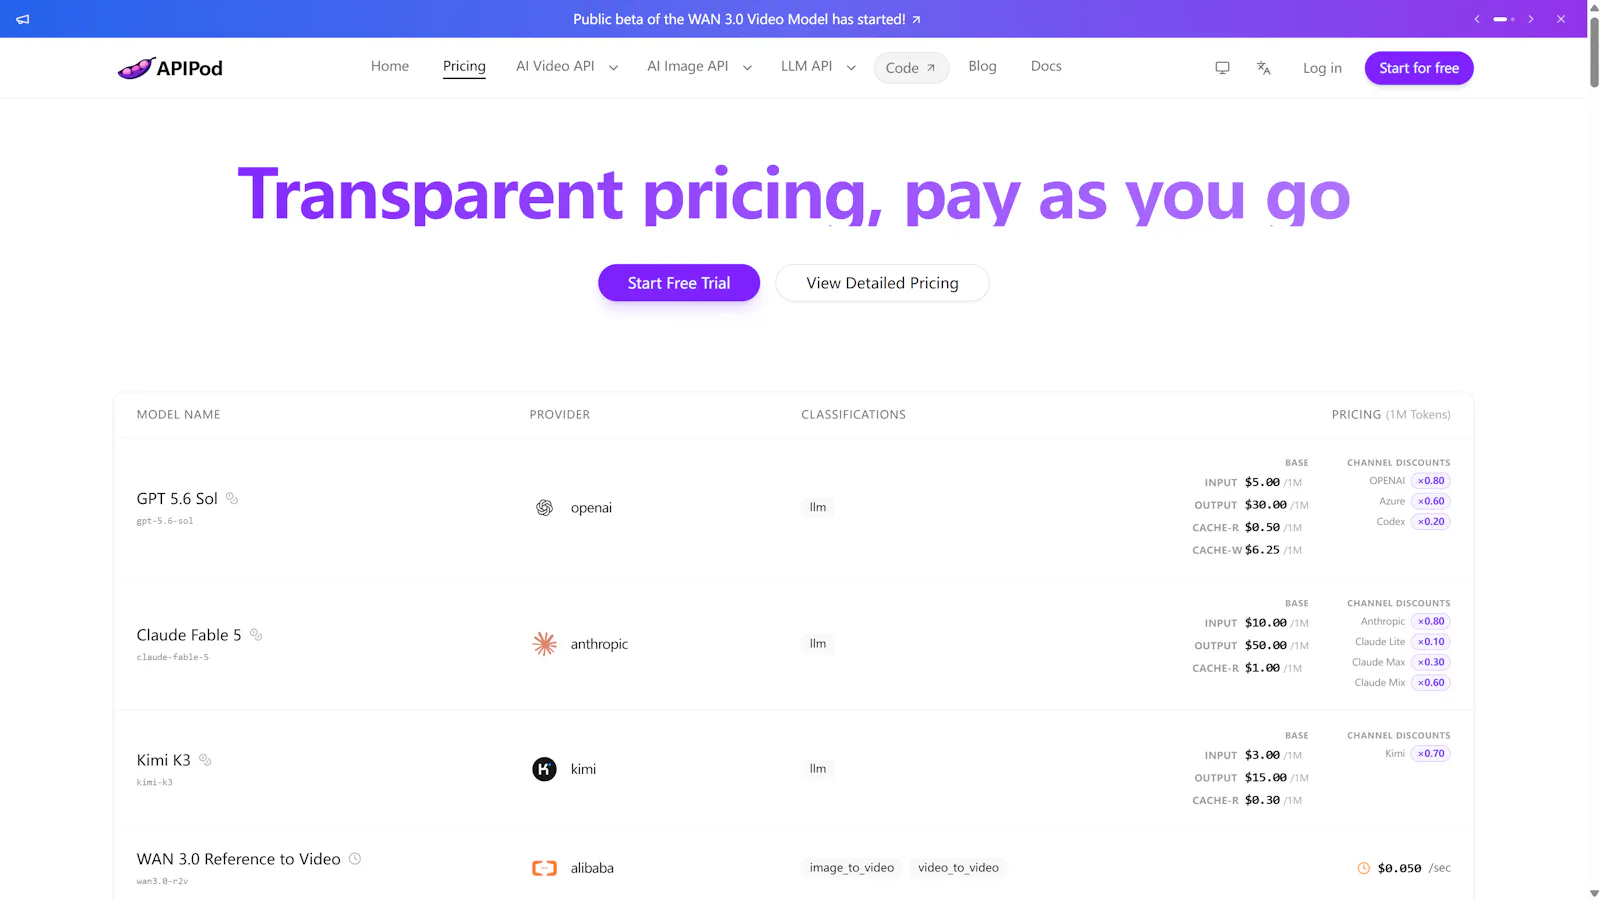Open the WAN 3.0 public beta announcement
Image resolution: width=1600 pixels, height=900 pixels.
tap(746, 19)
